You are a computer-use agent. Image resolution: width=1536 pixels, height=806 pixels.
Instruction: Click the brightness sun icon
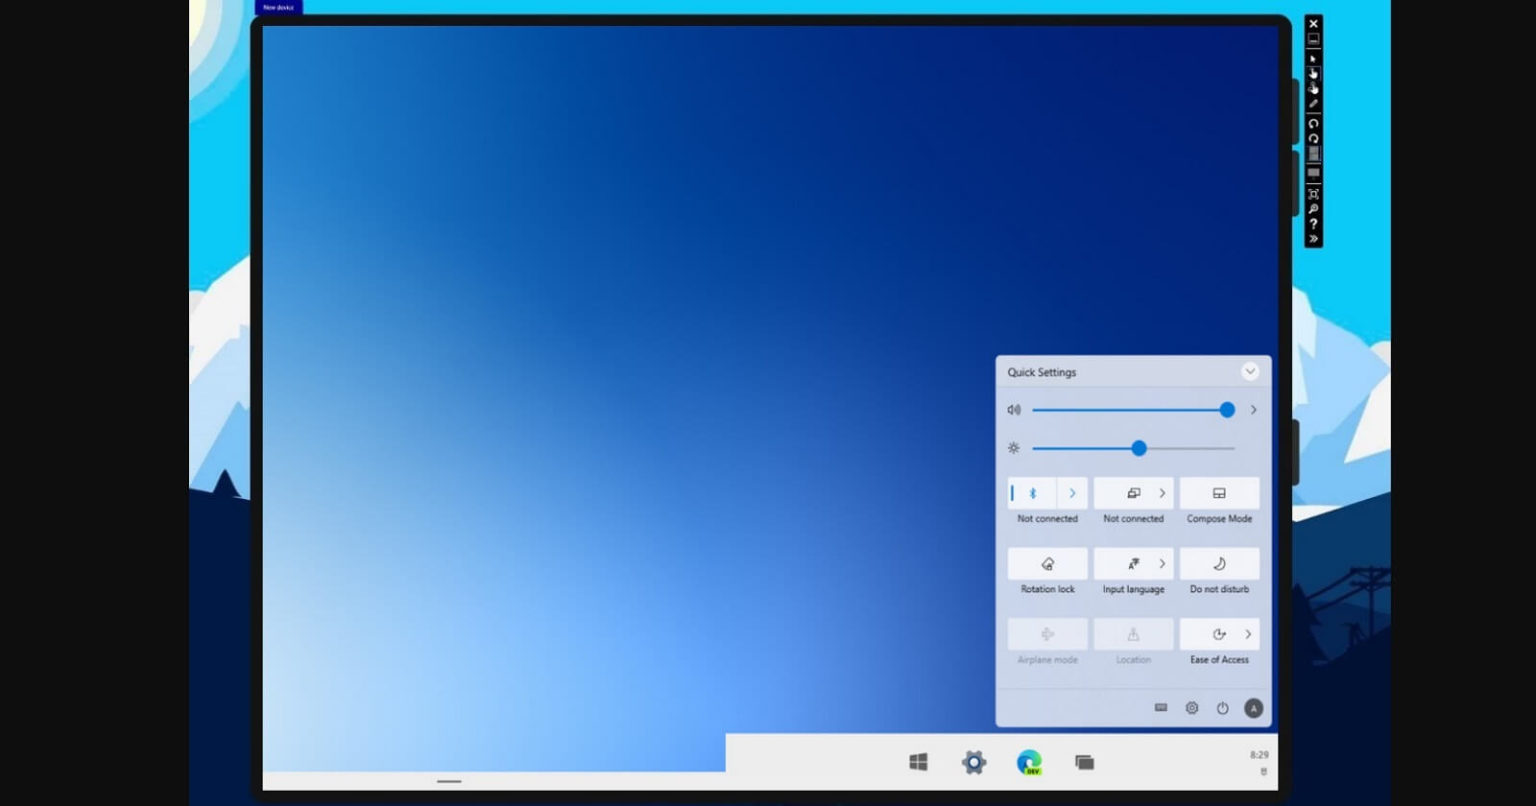click(x=1013, y=448)
